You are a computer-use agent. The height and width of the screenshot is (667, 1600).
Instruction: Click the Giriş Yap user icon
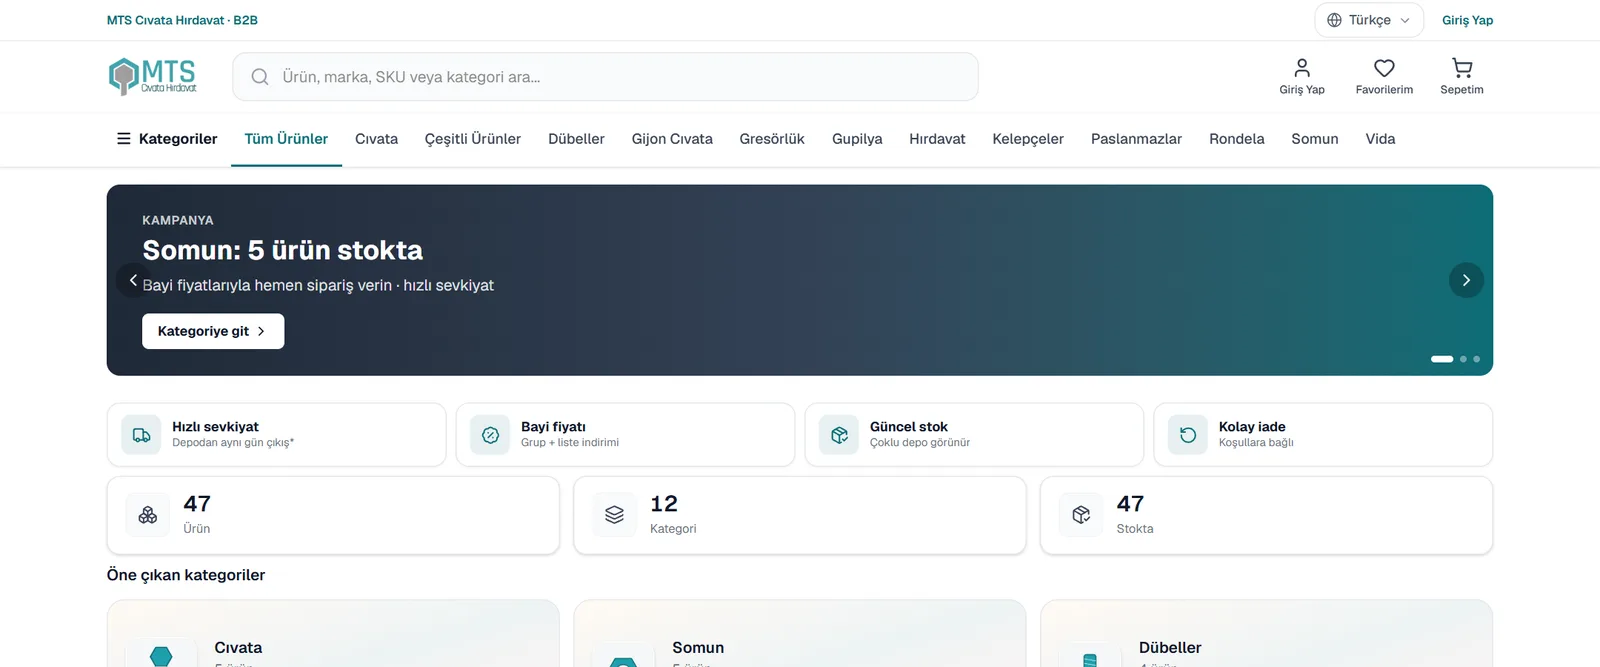pyautogui.click(x=1302, y=68)
